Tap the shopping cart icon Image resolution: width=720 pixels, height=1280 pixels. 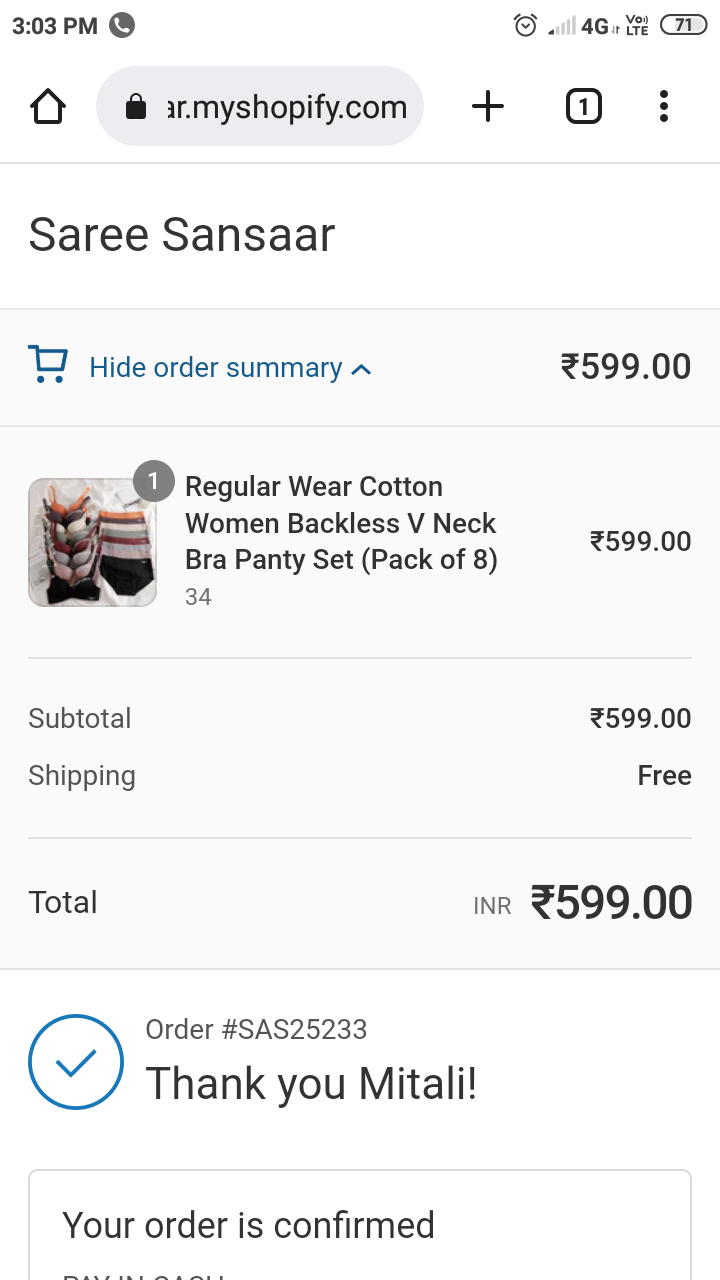[x=48, y=365]
